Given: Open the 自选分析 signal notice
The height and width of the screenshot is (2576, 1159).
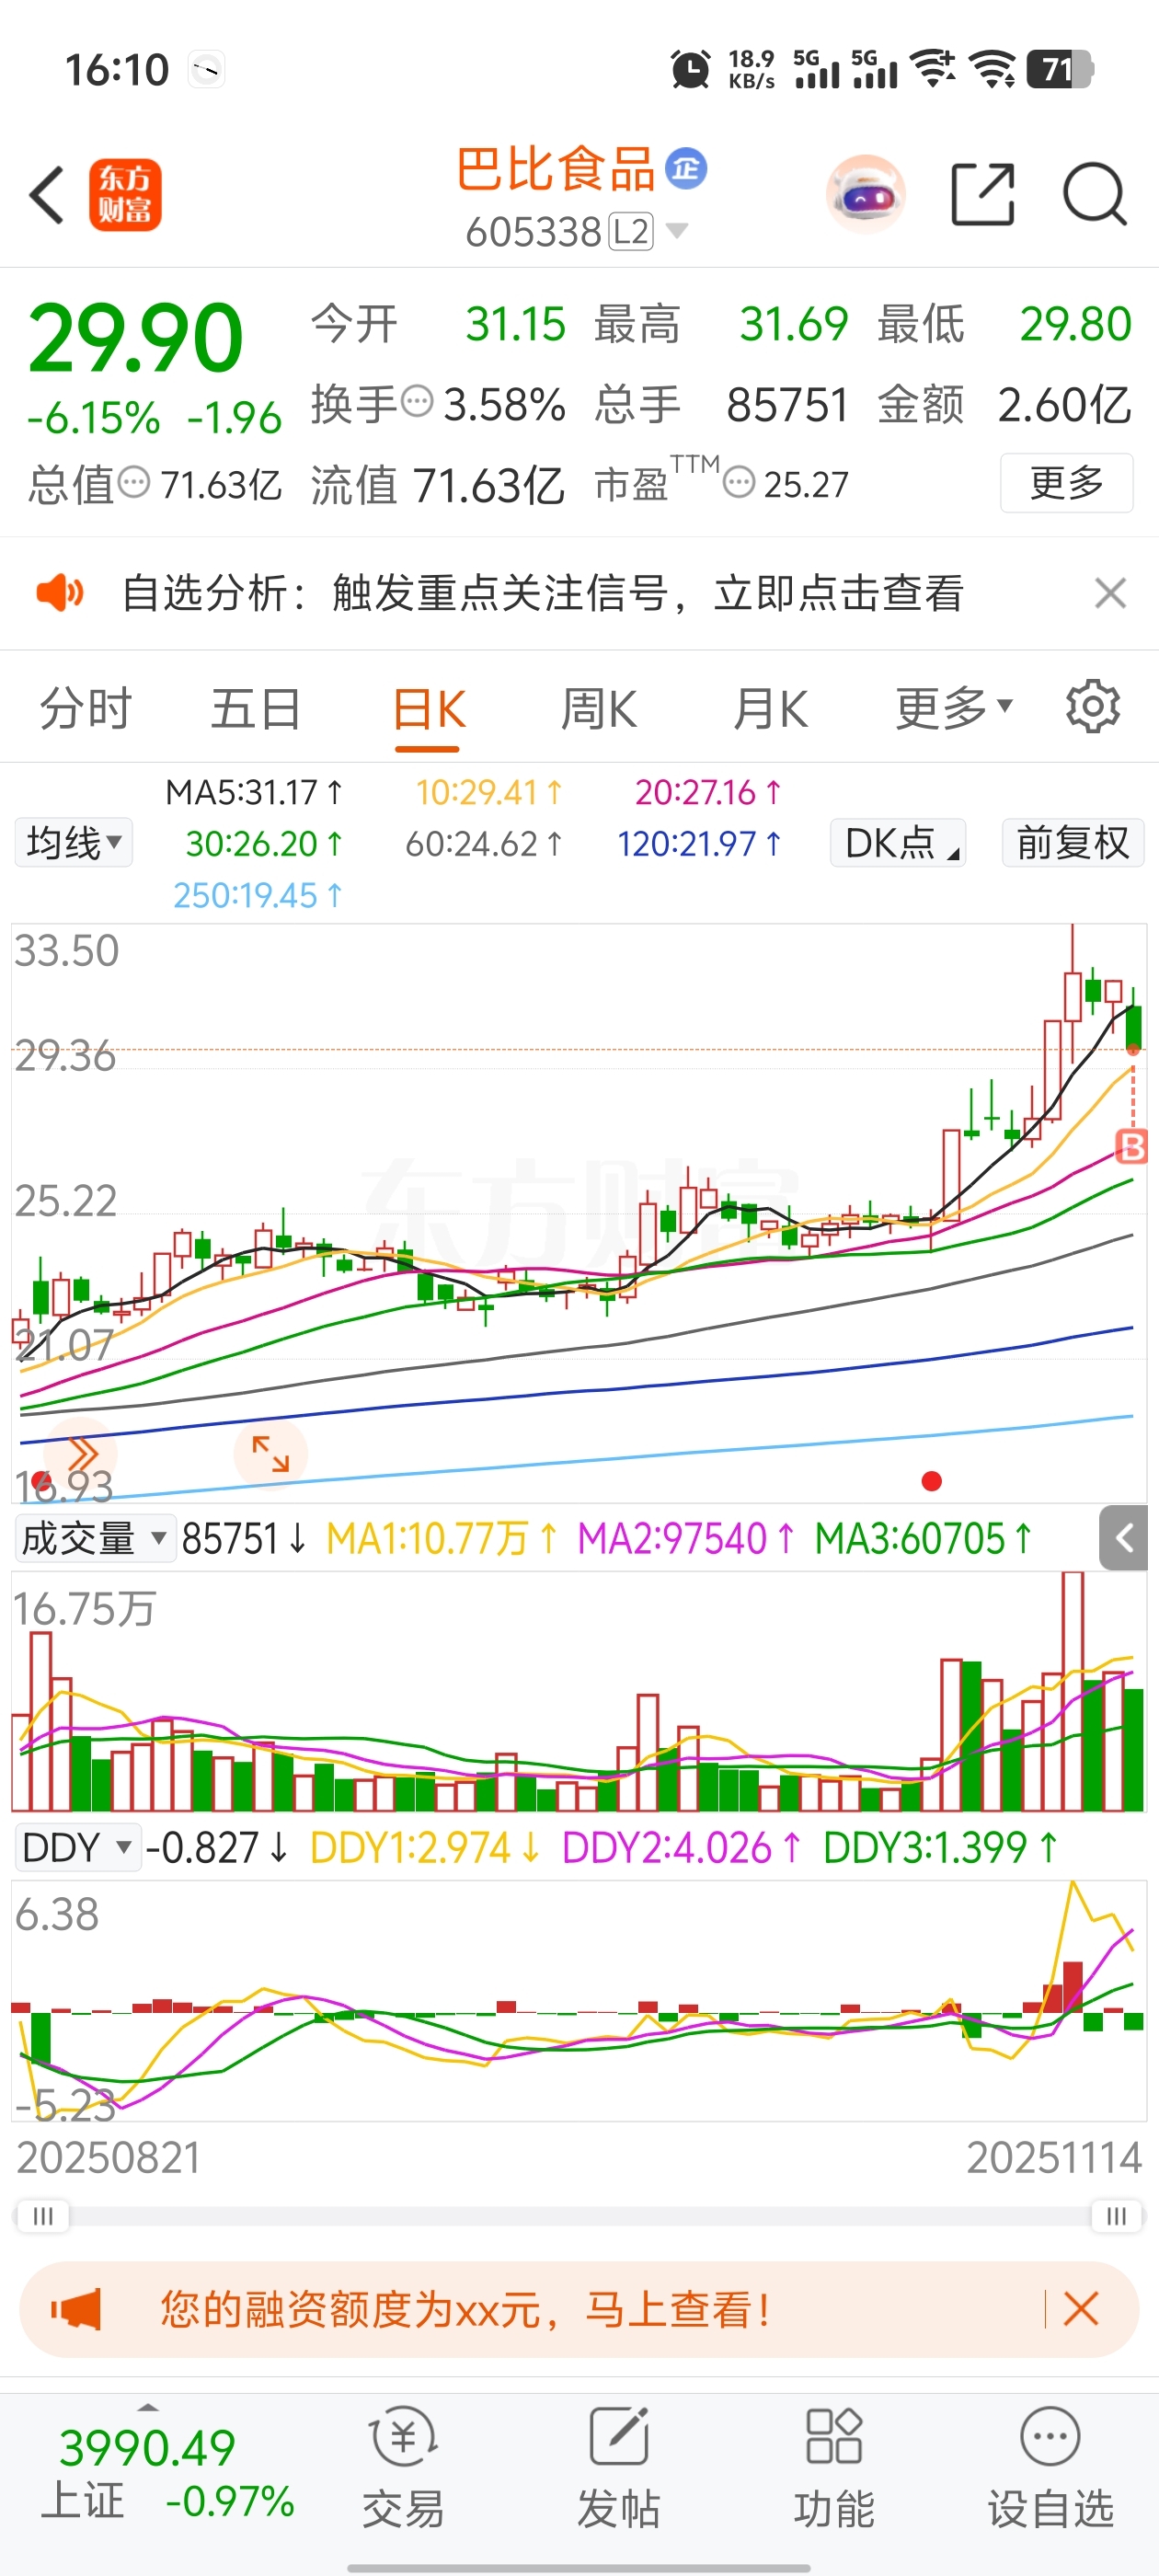Looking at the screenshot, I should (x=543, y=593).
